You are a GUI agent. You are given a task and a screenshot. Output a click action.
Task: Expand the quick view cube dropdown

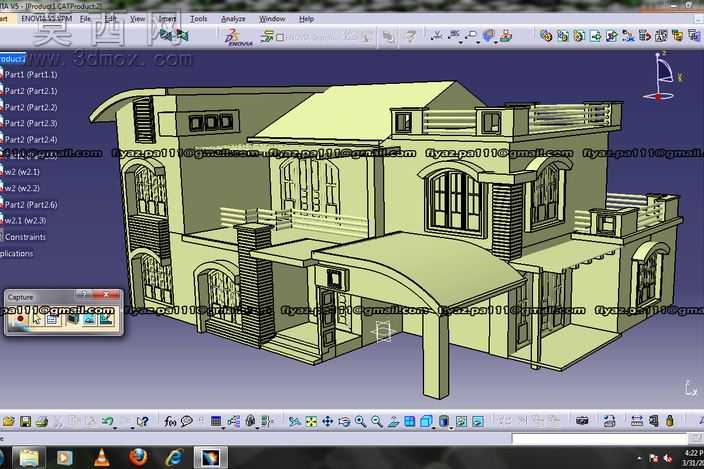[434, 427]
